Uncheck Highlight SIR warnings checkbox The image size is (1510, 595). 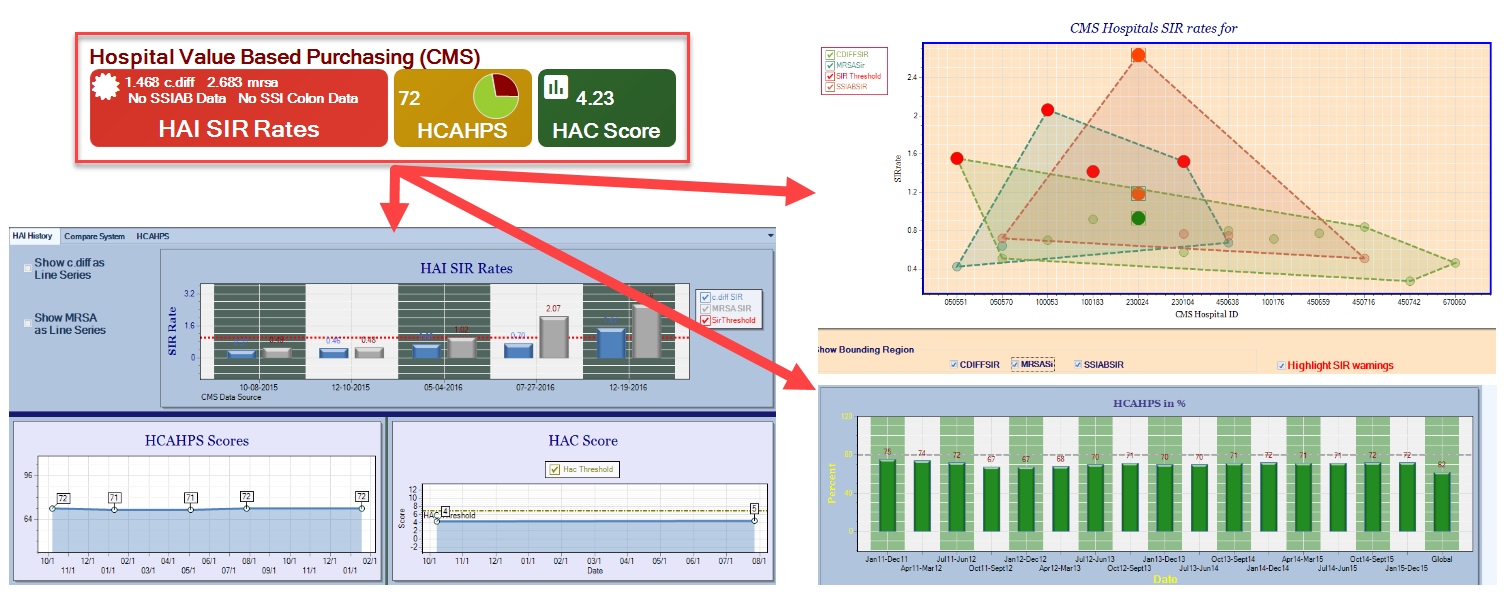(1282, 366)
